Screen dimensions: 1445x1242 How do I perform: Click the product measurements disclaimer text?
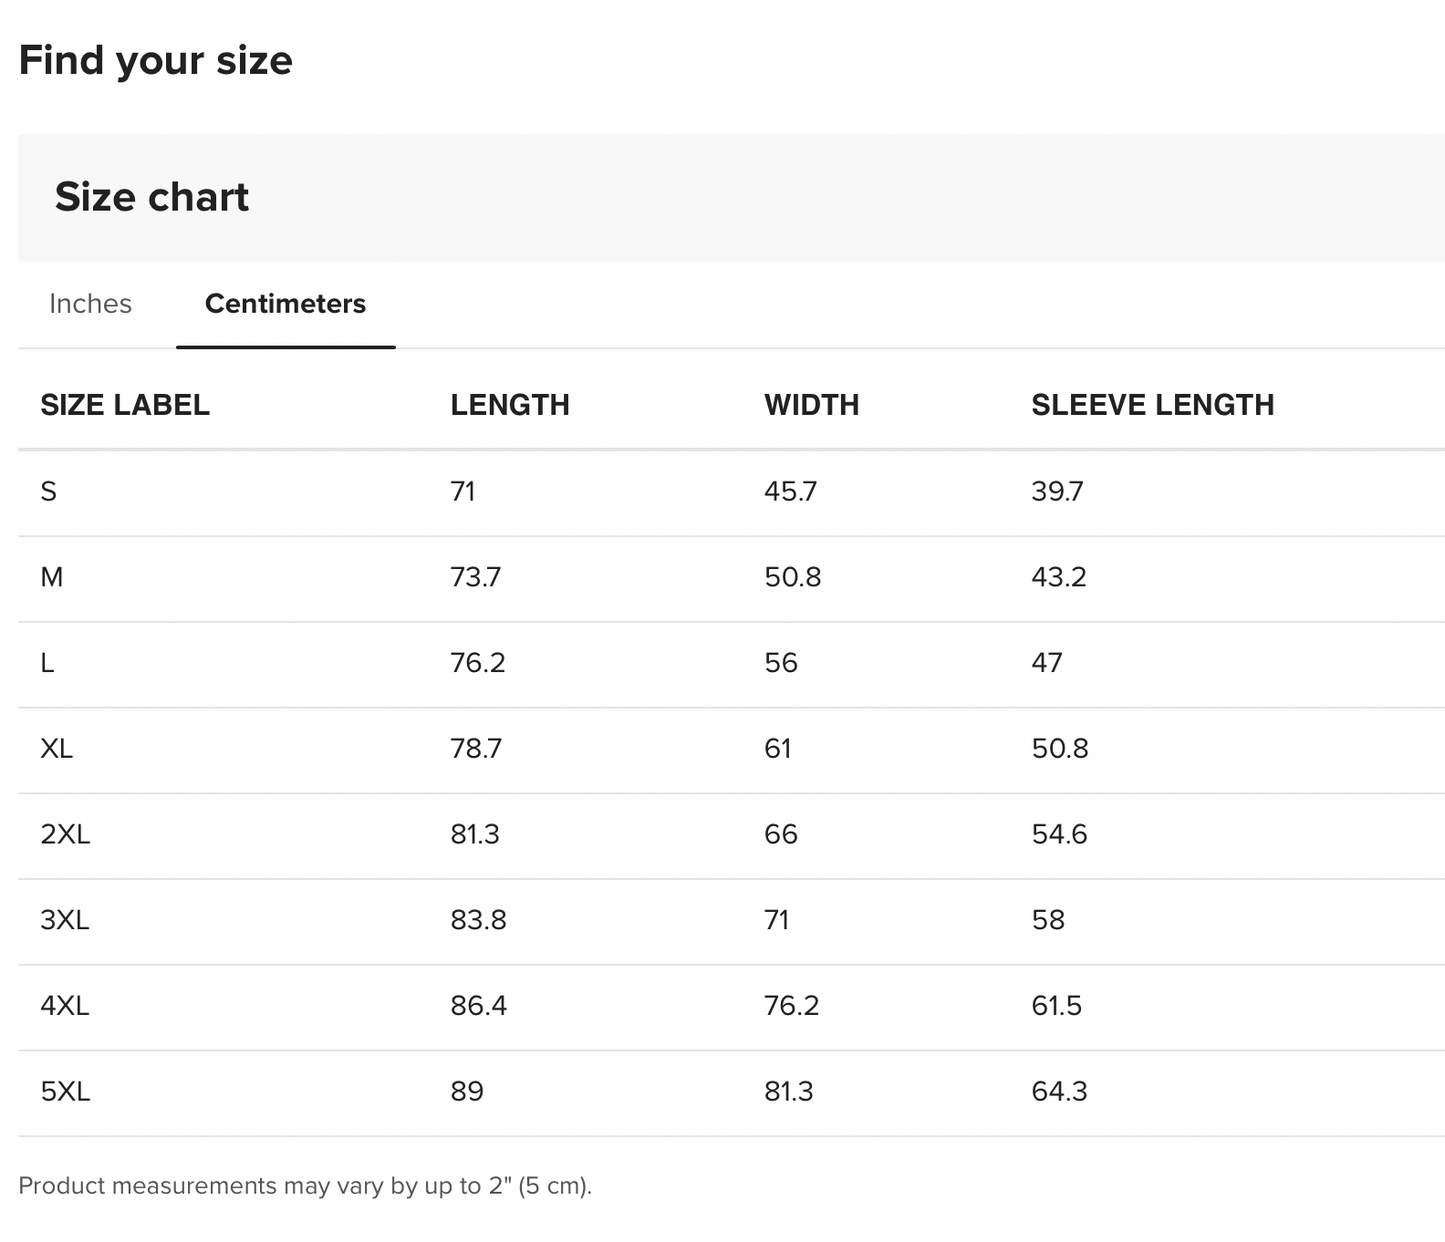tap(305, 1186)
